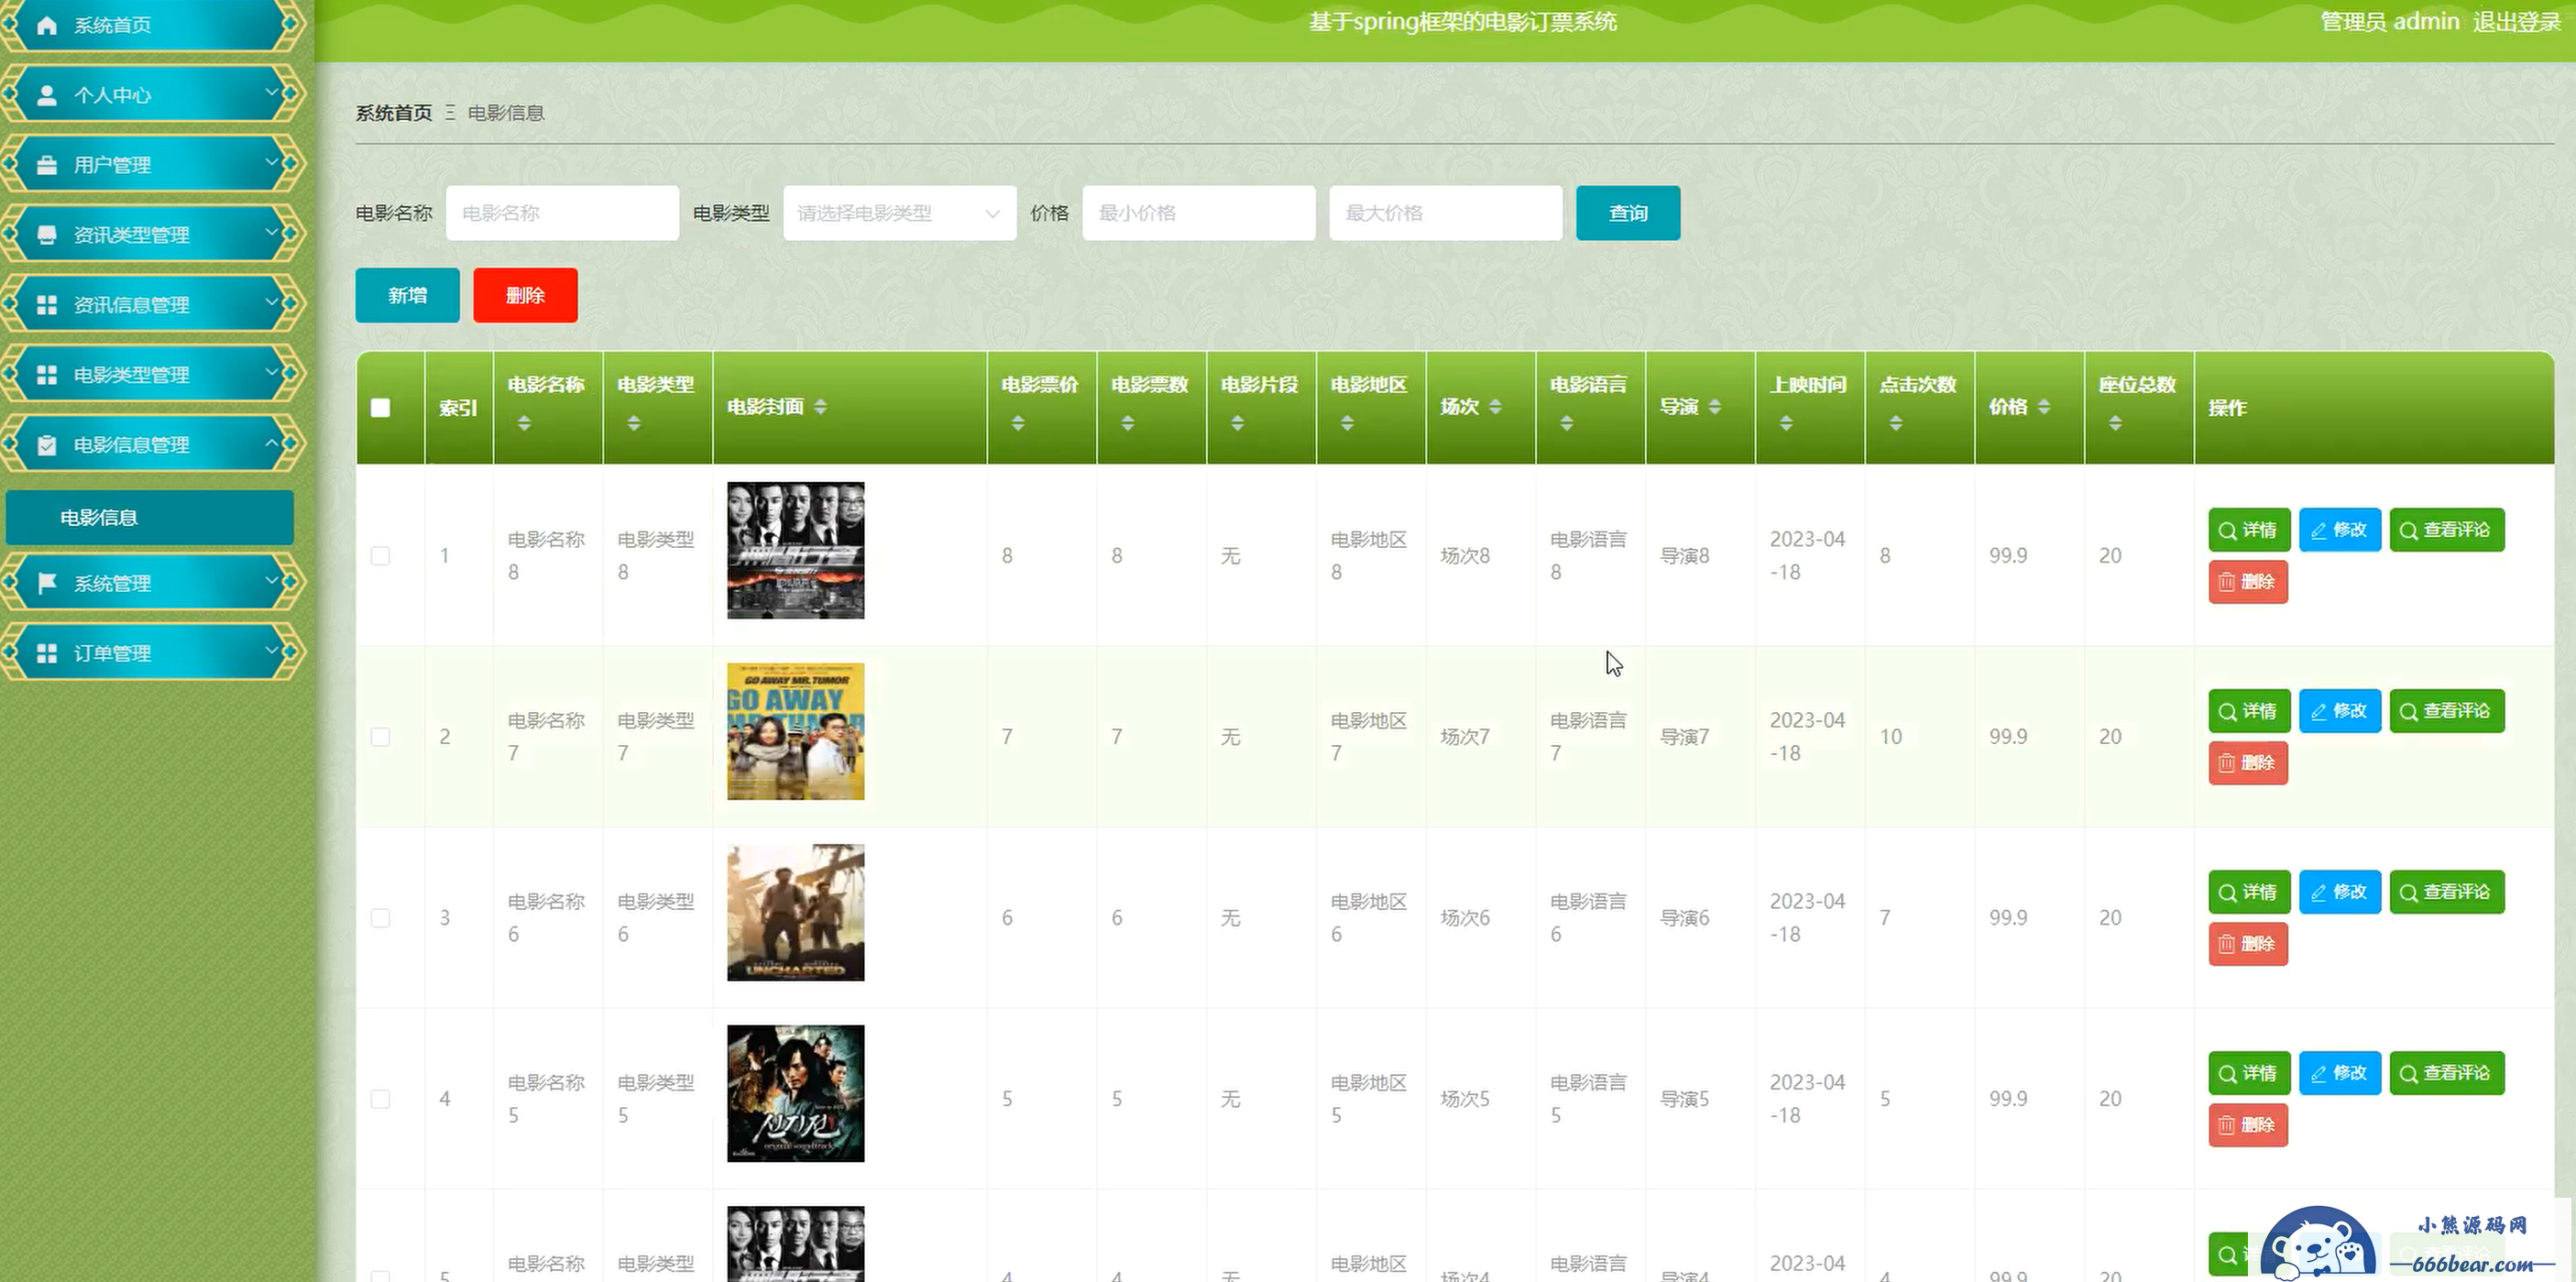Sort by 电影票数 column arrows
This screenshot has height=1282, width=2576.
[1128, 424]
